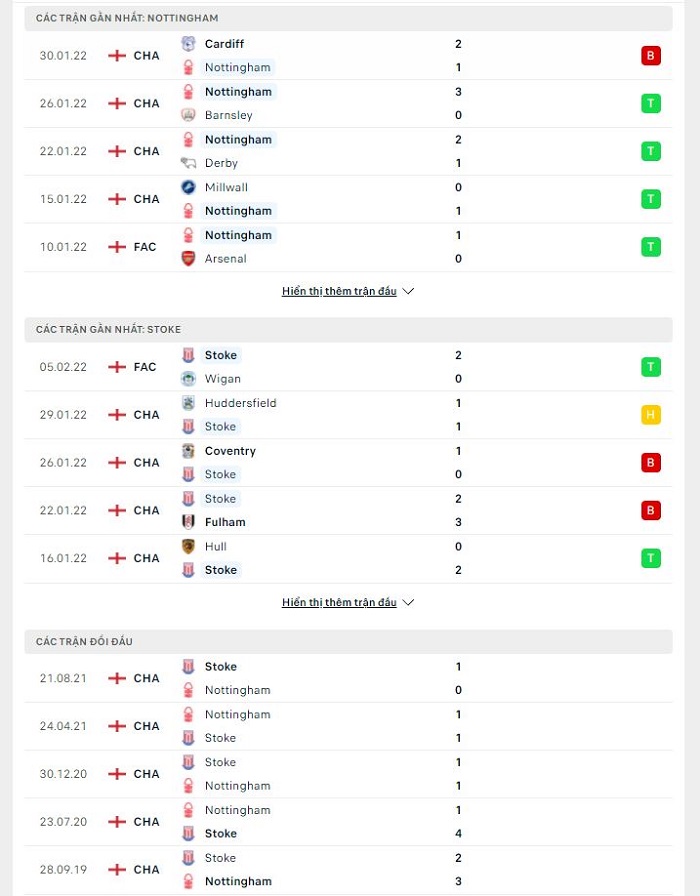Select the Barnsley team name
700x896 pixels.
[x=229, y=115]
